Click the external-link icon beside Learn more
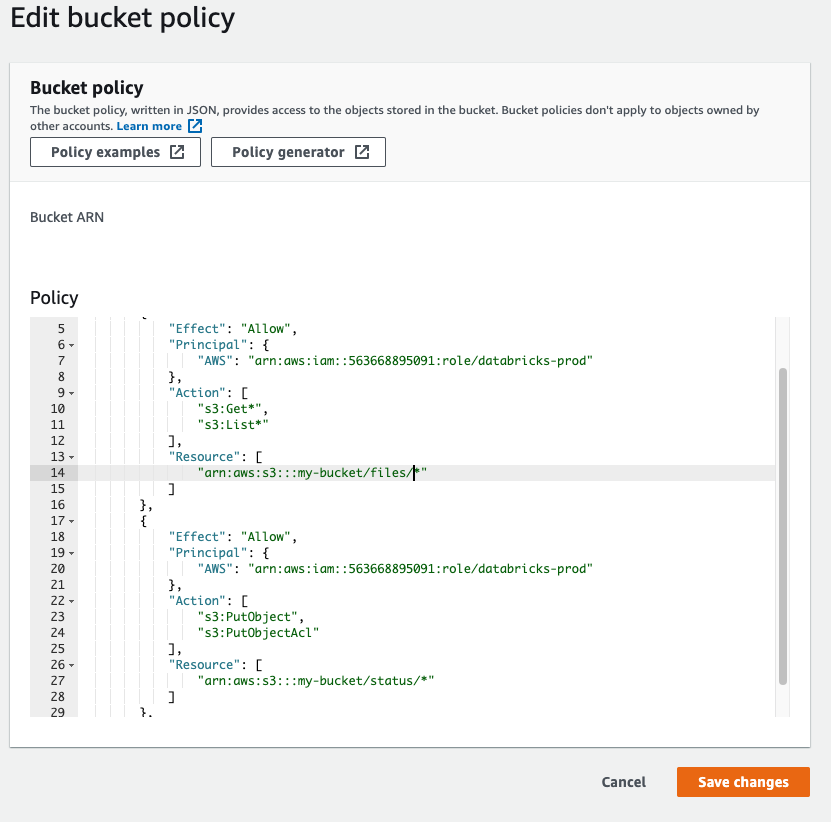The width and height of the screenshot is (831, 822). click(196, 126)
